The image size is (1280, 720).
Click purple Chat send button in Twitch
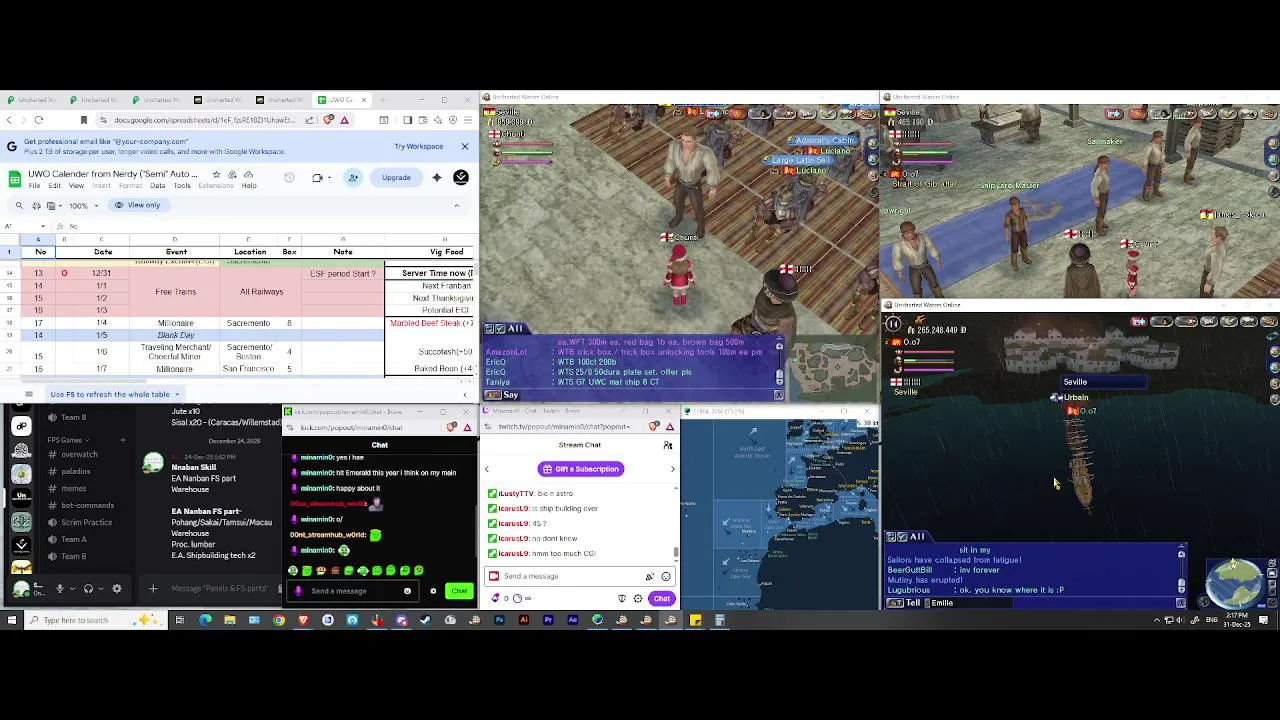(x=661, y=598)
